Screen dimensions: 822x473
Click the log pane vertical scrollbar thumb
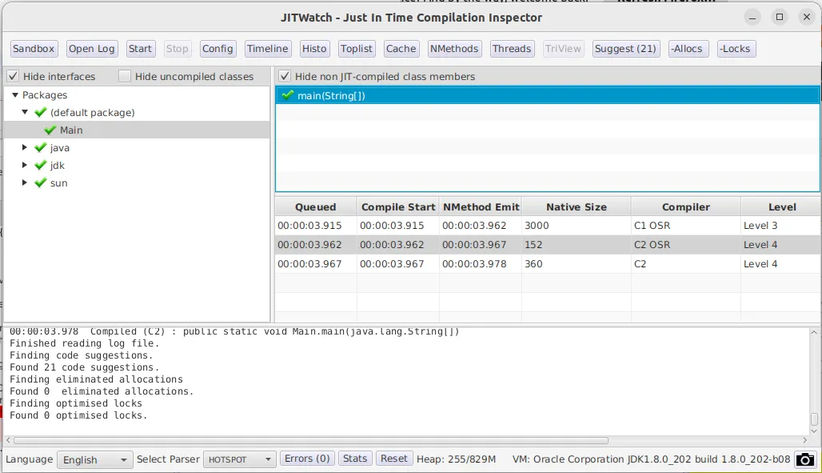[814, 419]
